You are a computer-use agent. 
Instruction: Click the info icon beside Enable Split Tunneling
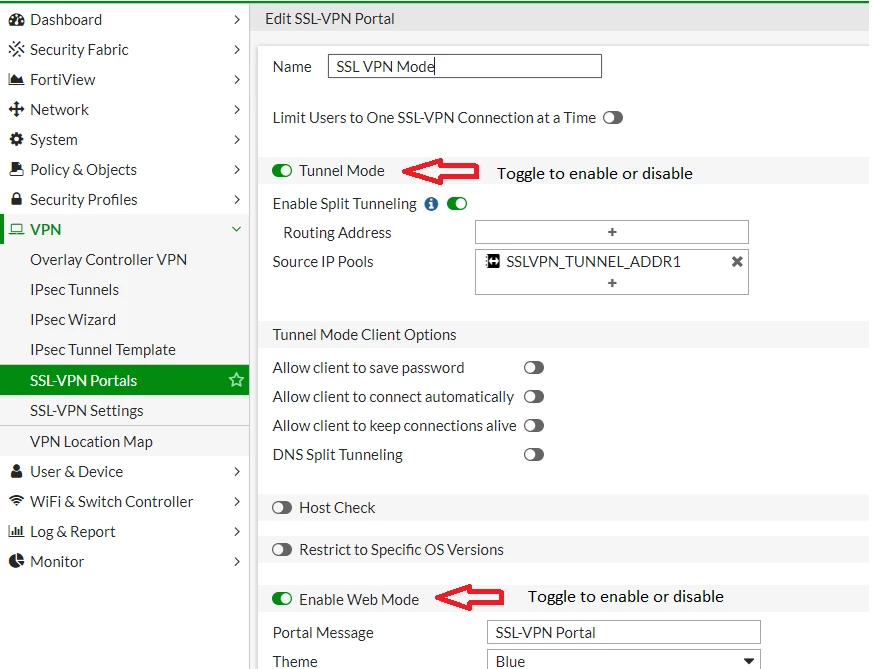431,204
